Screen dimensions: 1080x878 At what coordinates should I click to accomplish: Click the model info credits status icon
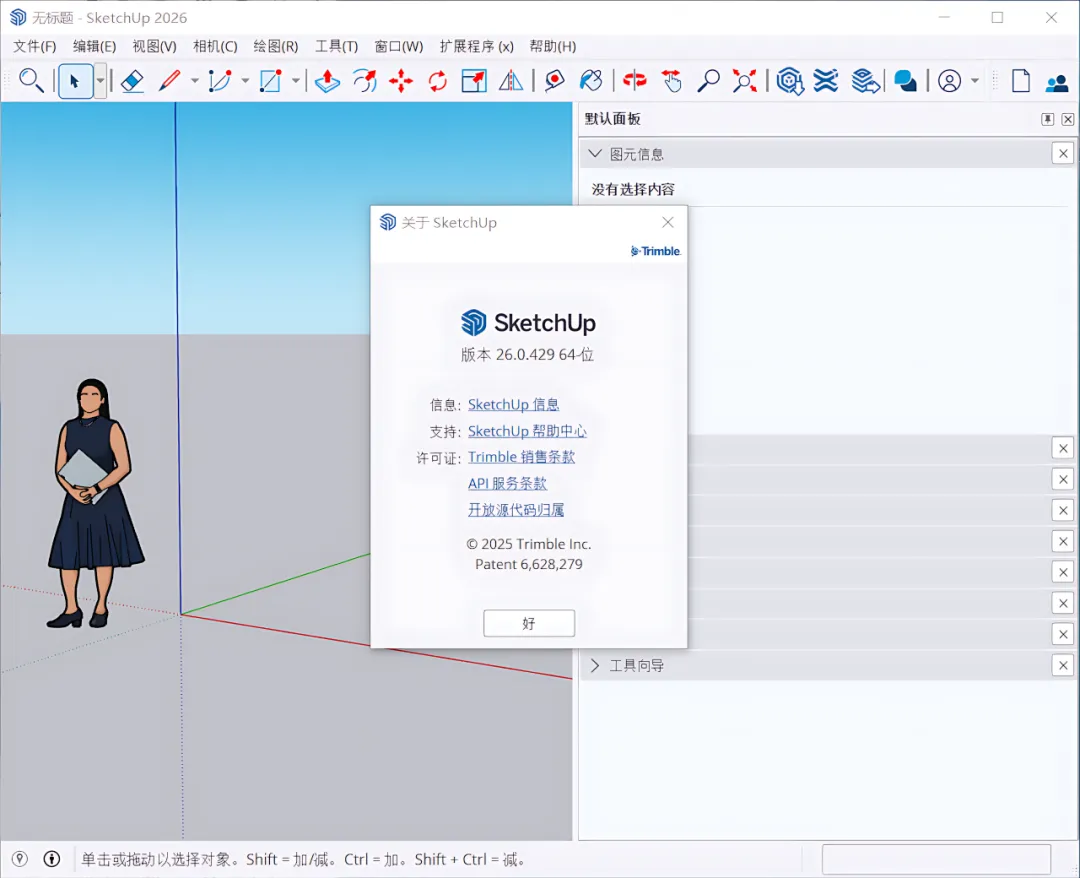(52, 859)
